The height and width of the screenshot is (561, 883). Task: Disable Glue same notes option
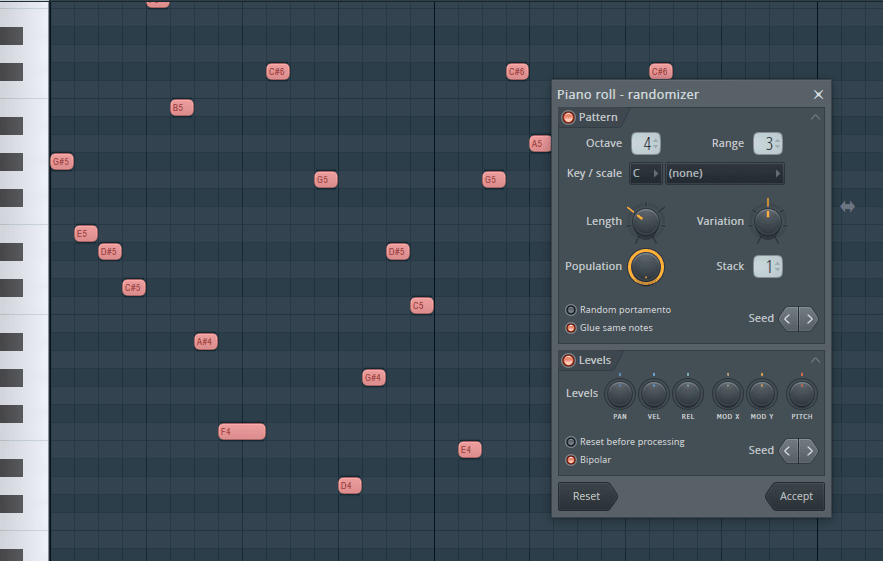[571, 328]
